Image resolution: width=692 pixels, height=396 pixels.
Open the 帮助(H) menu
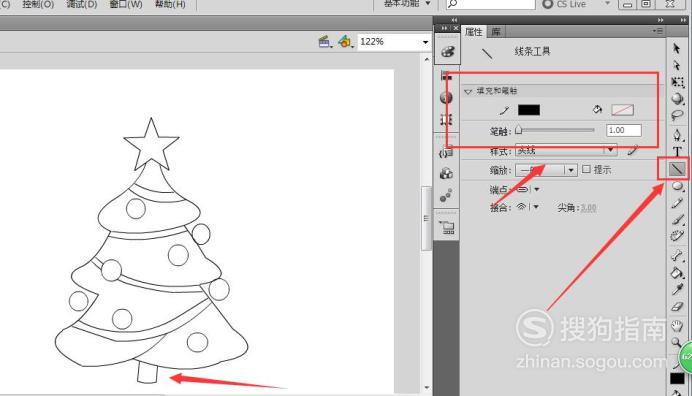click(170, 4)
